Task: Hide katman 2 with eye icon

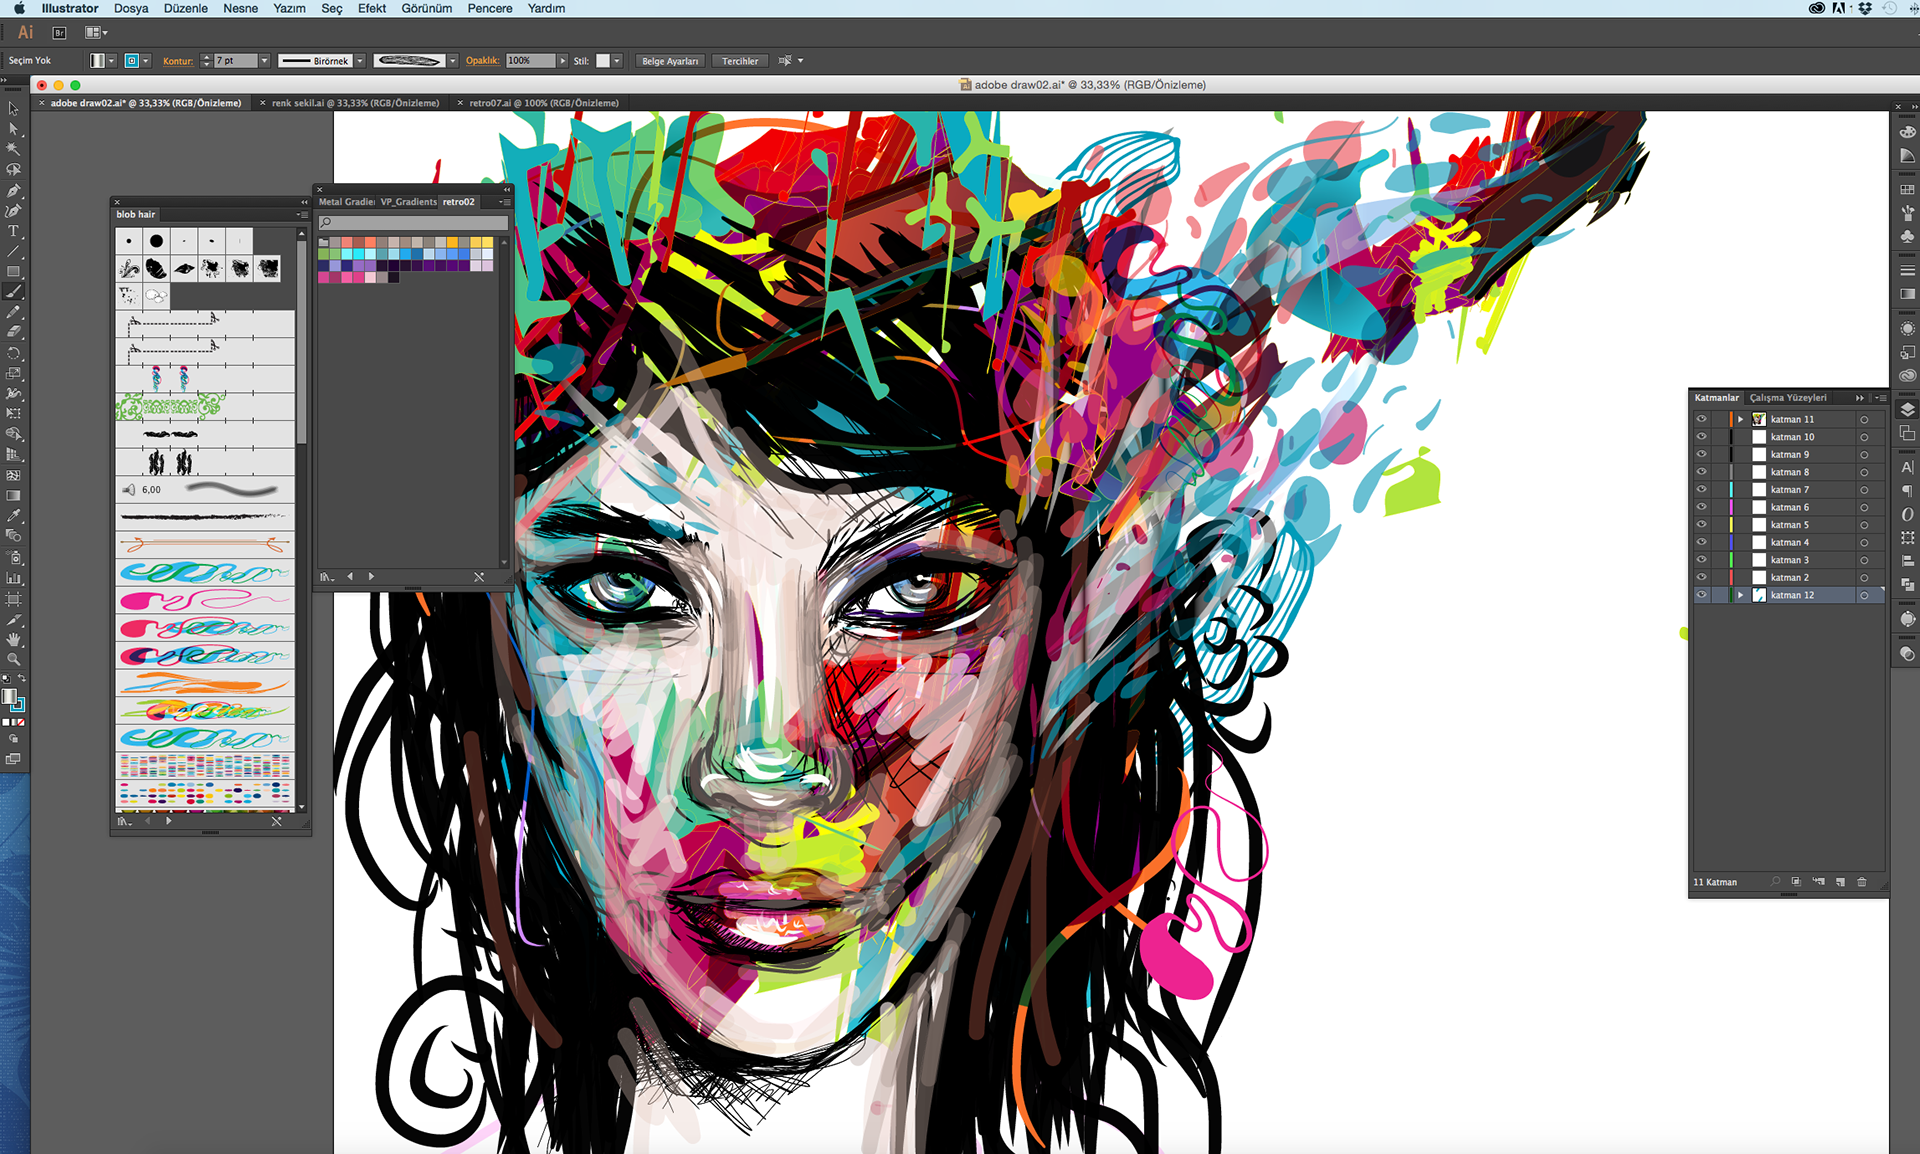Action: (x=1701, y=577)
